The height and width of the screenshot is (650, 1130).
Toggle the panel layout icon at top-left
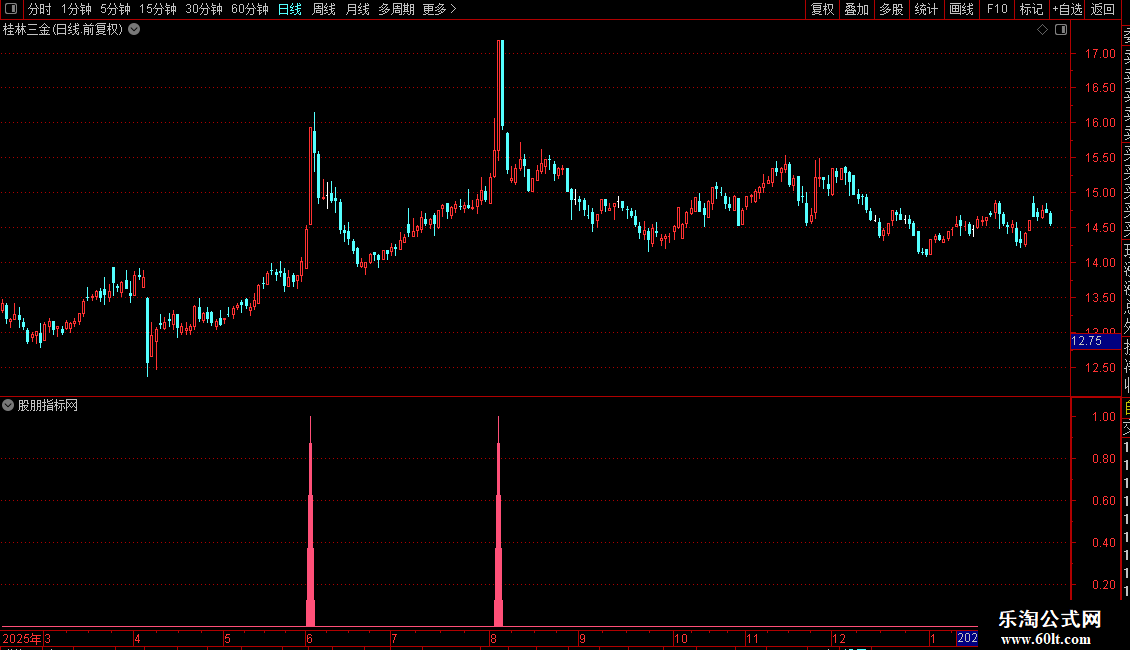tap(11, 9)
